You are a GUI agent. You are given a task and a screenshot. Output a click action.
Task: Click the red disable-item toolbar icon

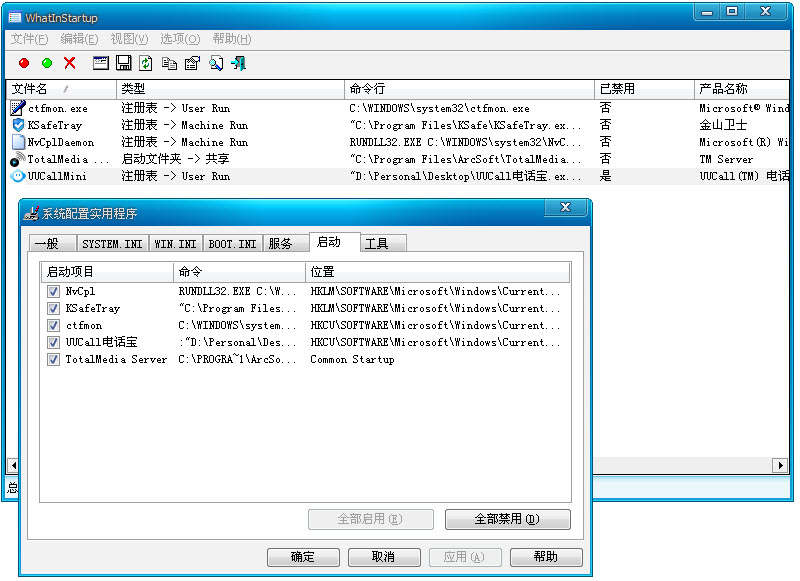click(24, 63)
